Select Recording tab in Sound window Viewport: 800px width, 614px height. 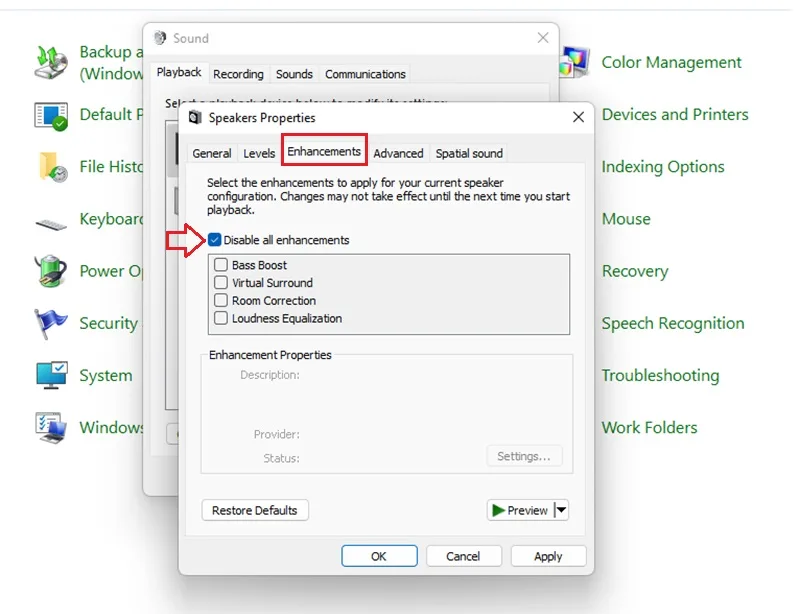coord(238,74)
